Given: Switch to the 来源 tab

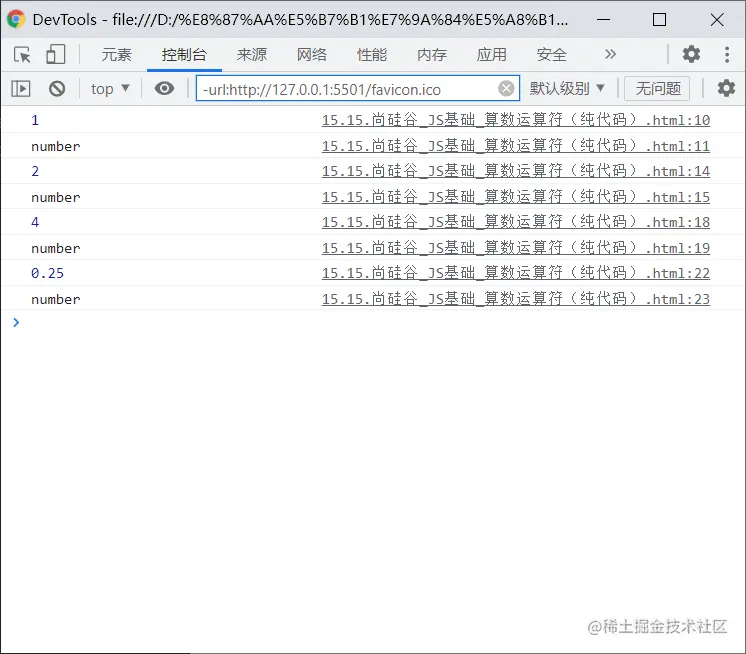Looking at the screenshot, I should click(x=252, y=55).
